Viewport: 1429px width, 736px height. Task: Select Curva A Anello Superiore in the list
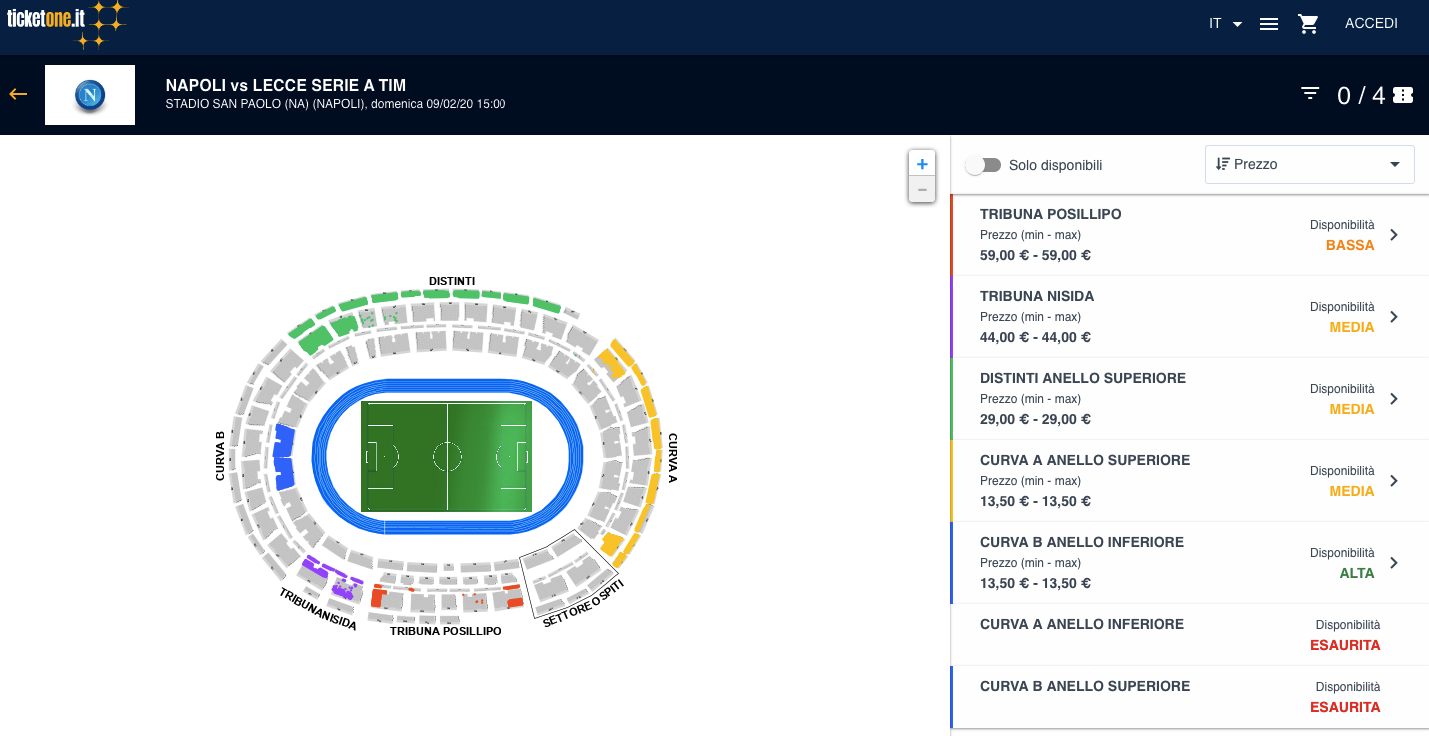coord(1190,480)
